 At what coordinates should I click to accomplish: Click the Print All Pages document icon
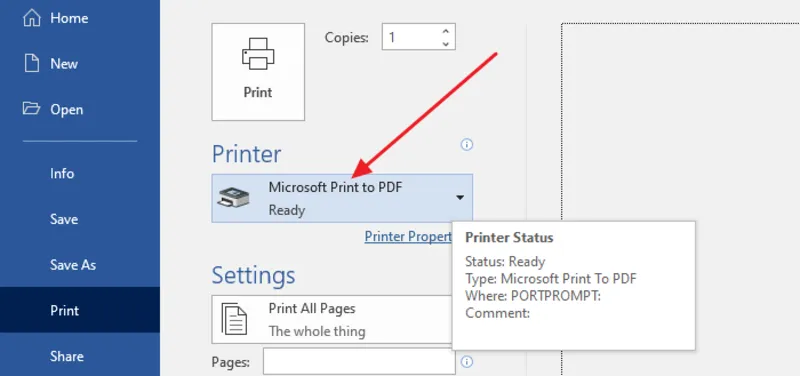234,319
